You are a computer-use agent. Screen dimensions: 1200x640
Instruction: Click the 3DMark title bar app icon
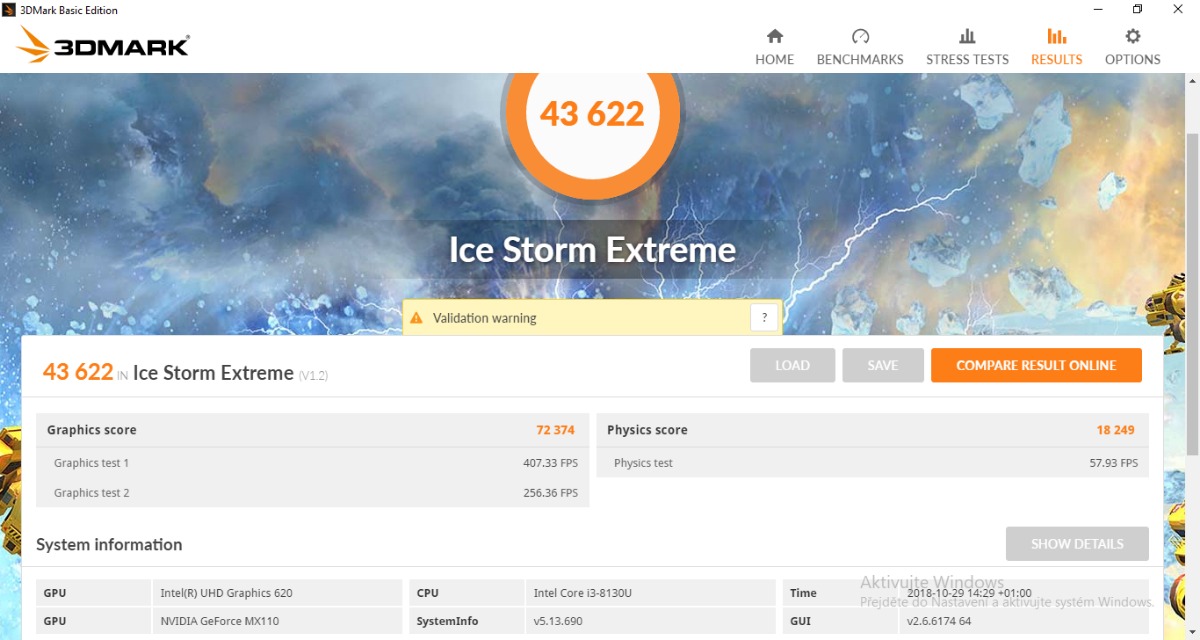pyautogui.click(x=9, y=10)
